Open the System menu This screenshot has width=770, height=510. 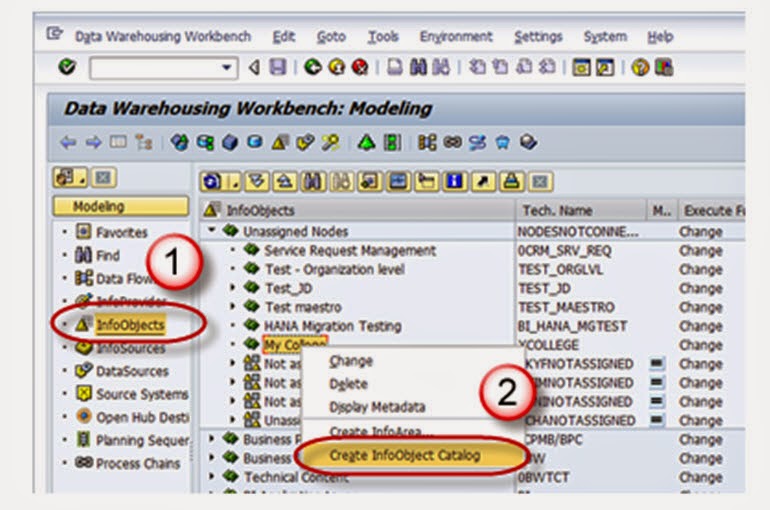[x=605, y=36]
